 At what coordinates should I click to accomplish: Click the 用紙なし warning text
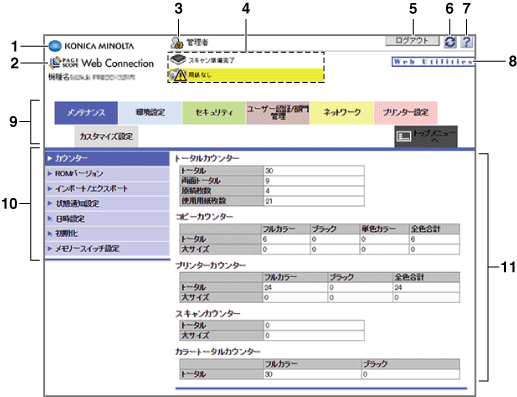(x=200, y=75)
